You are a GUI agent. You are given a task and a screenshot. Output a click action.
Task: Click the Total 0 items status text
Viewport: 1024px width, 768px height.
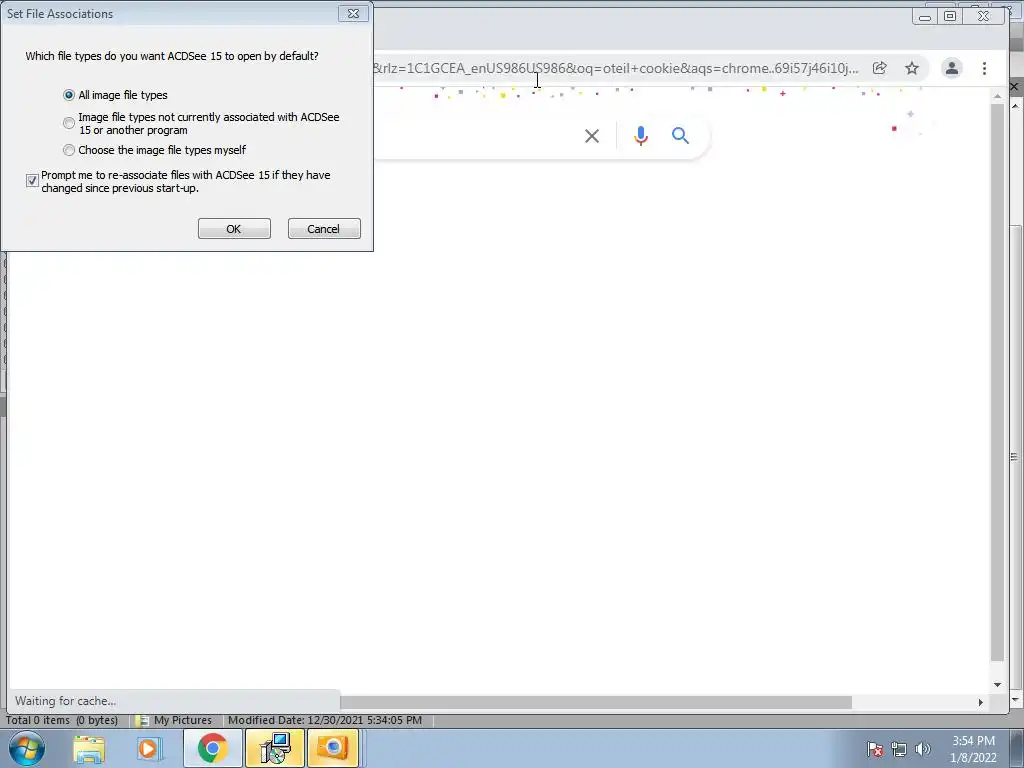pyautogui.click(x=62, y=720)
